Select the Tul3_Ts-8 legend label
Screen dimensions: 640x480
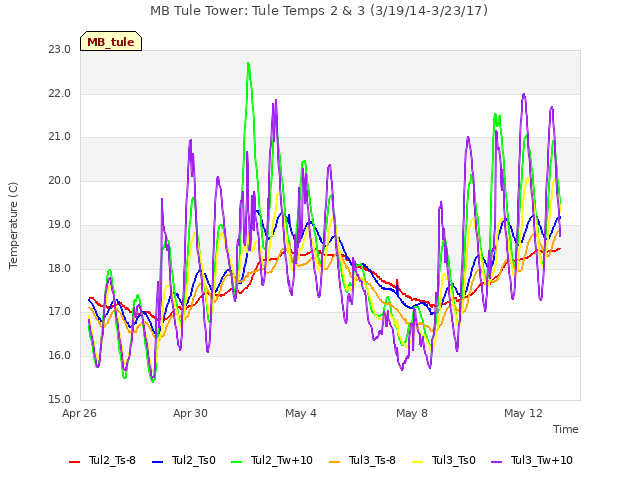(372, 460)
